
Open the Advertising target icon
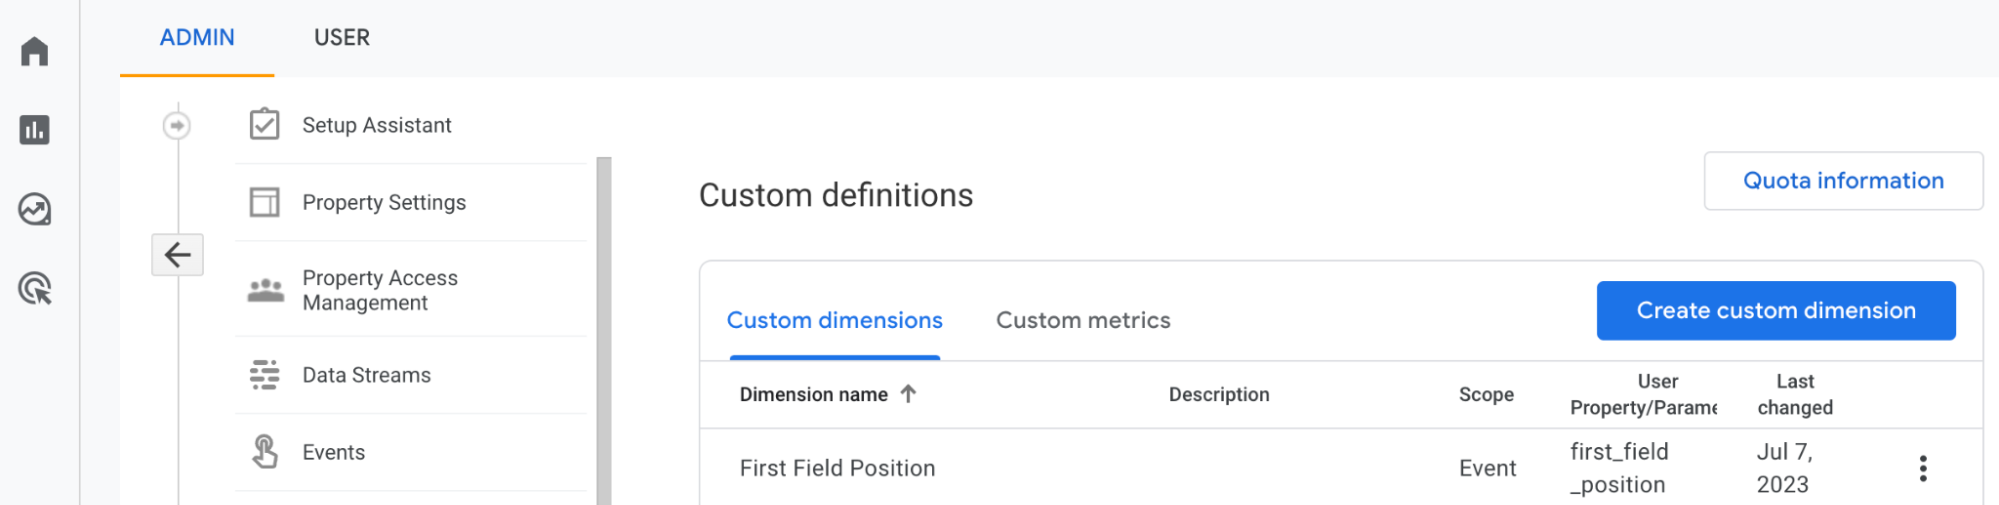35,289
